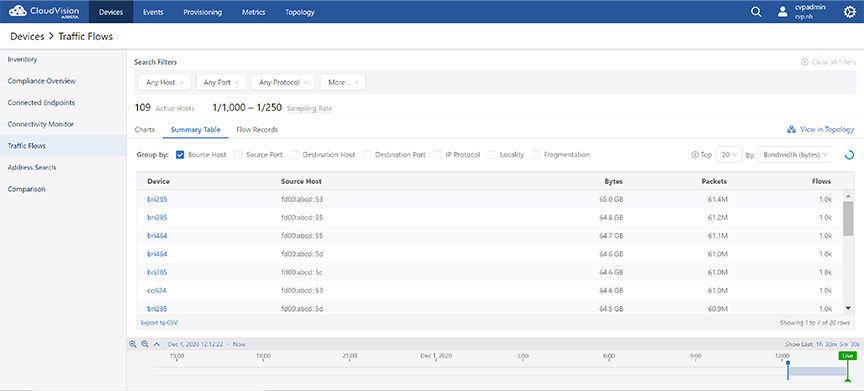Click the refresh spinner icon

(x=849, y=155)
